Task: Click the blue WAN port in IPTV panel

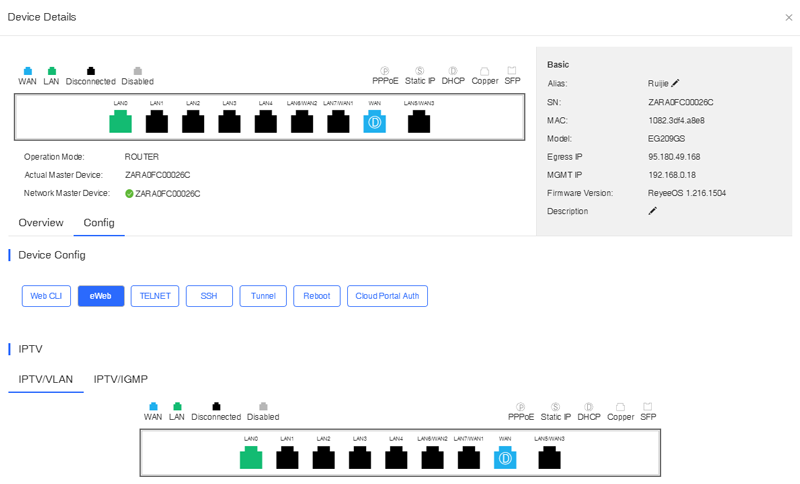Action: pyautogui.click(x=505, y=458)
